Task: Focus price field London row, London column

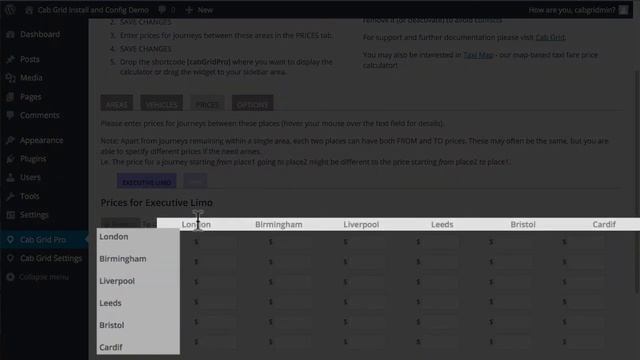Action: 218,242
